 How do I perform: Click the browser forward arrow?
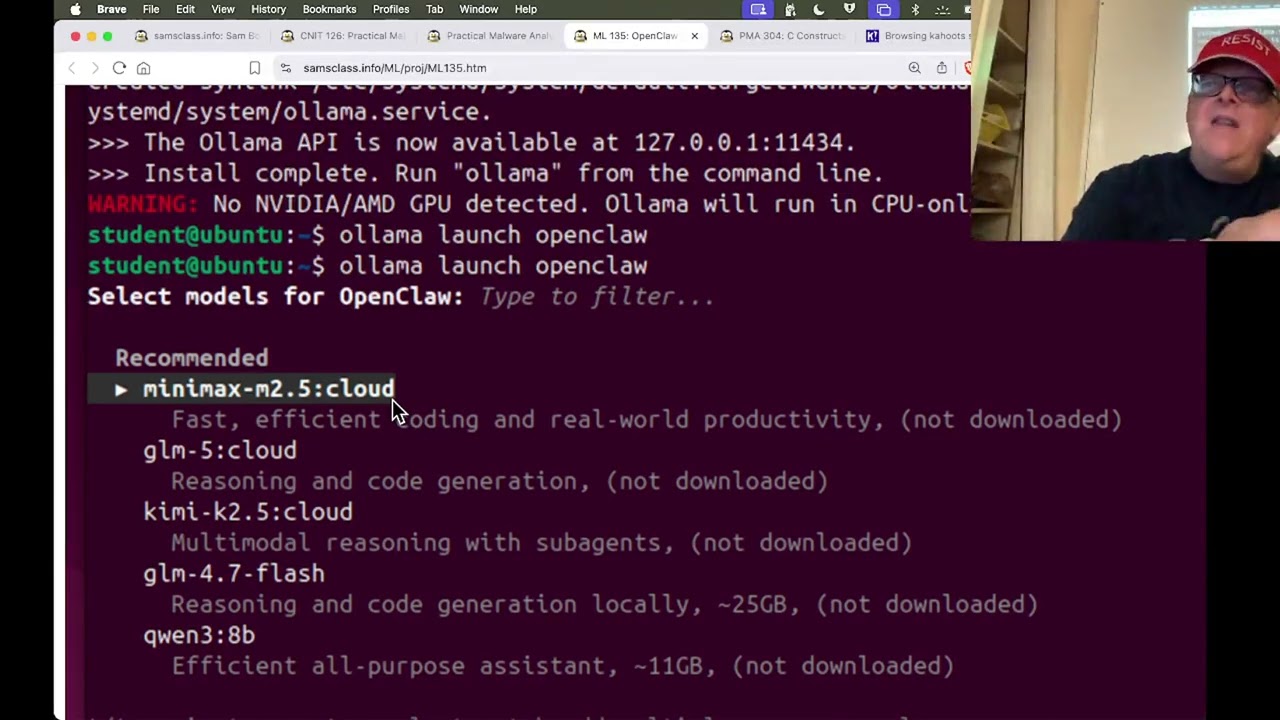(95, 68)
